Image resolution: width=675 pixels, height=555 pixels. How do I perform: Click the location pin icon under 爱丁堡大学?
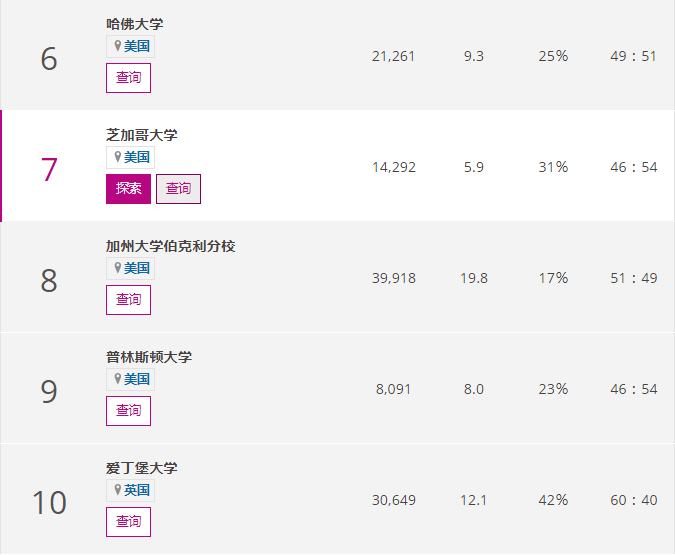117,490
